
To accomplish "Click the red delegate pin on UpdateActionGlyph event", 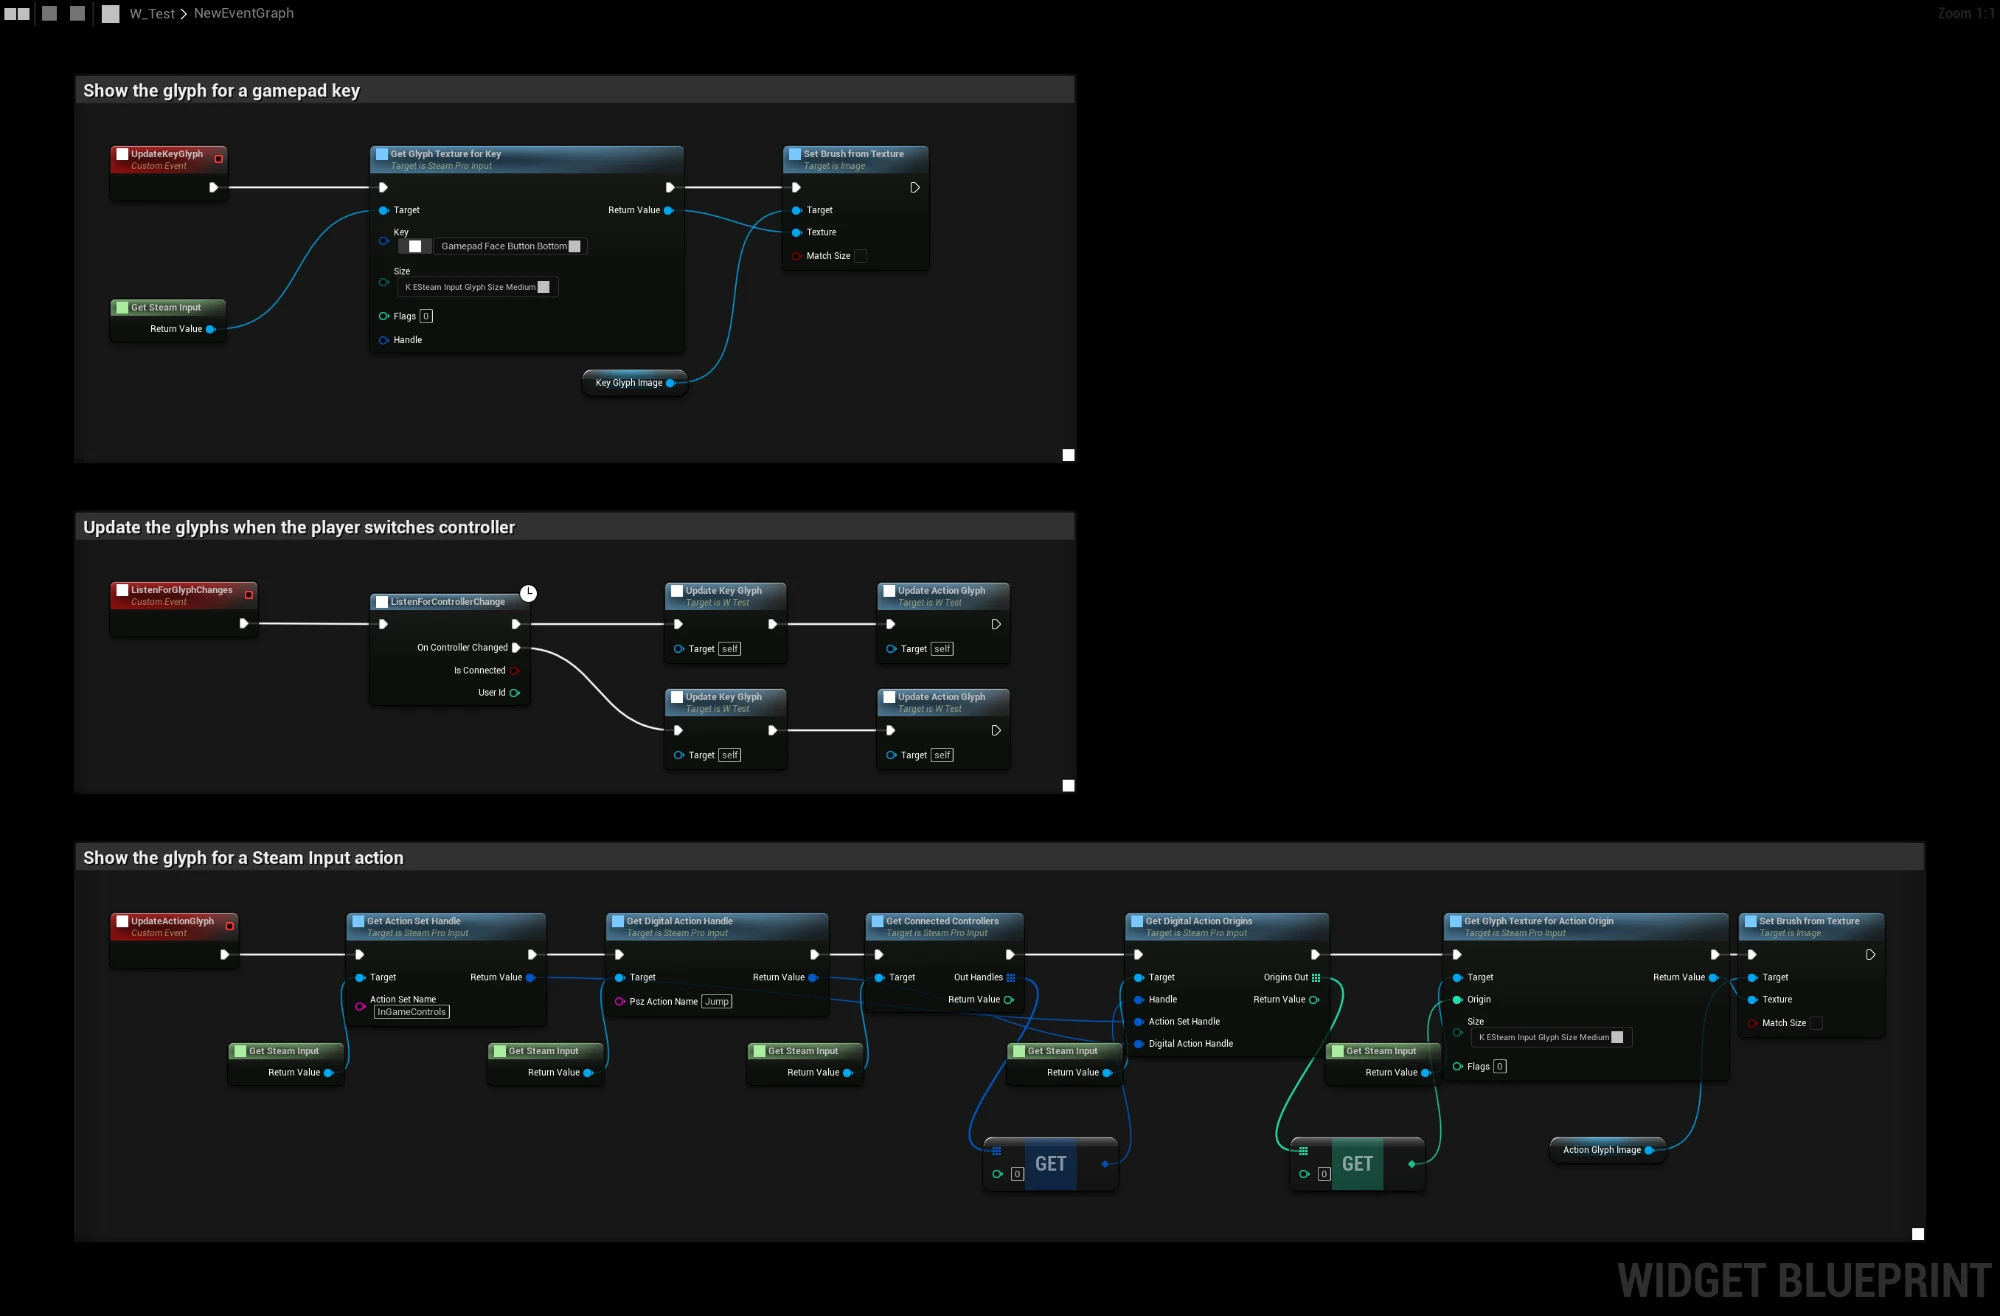I will point(230,926).
